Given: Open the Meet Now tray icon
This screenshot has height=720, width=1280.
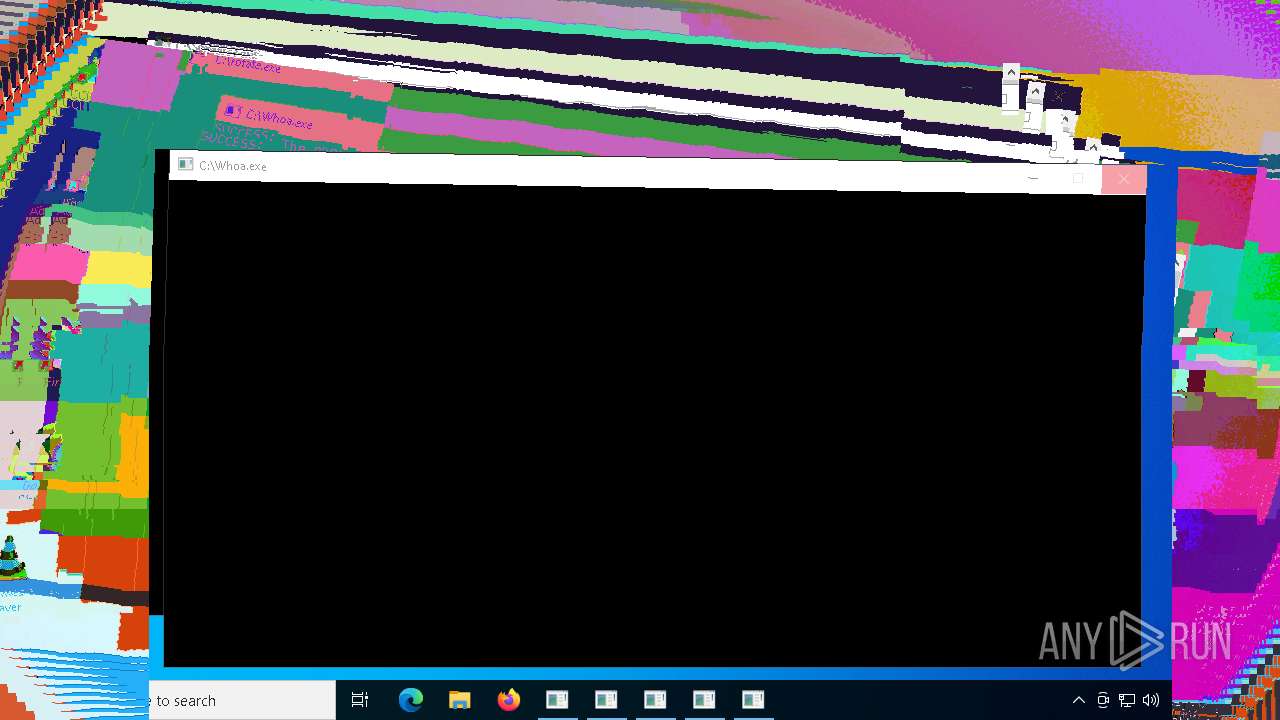Looking at the screenshot, I should coord(1103,700).
